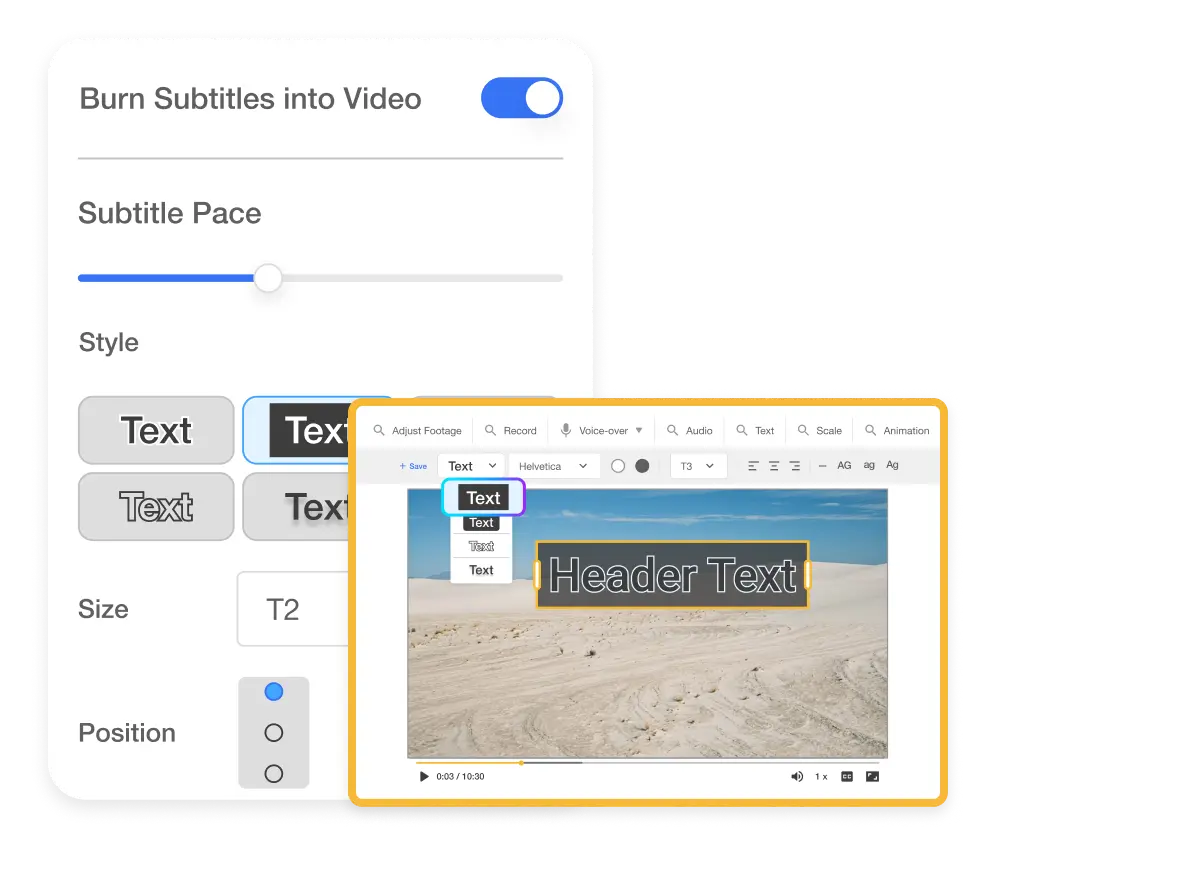Select the top Position radio button
1200x876 pixels.
tap(274, 692)
